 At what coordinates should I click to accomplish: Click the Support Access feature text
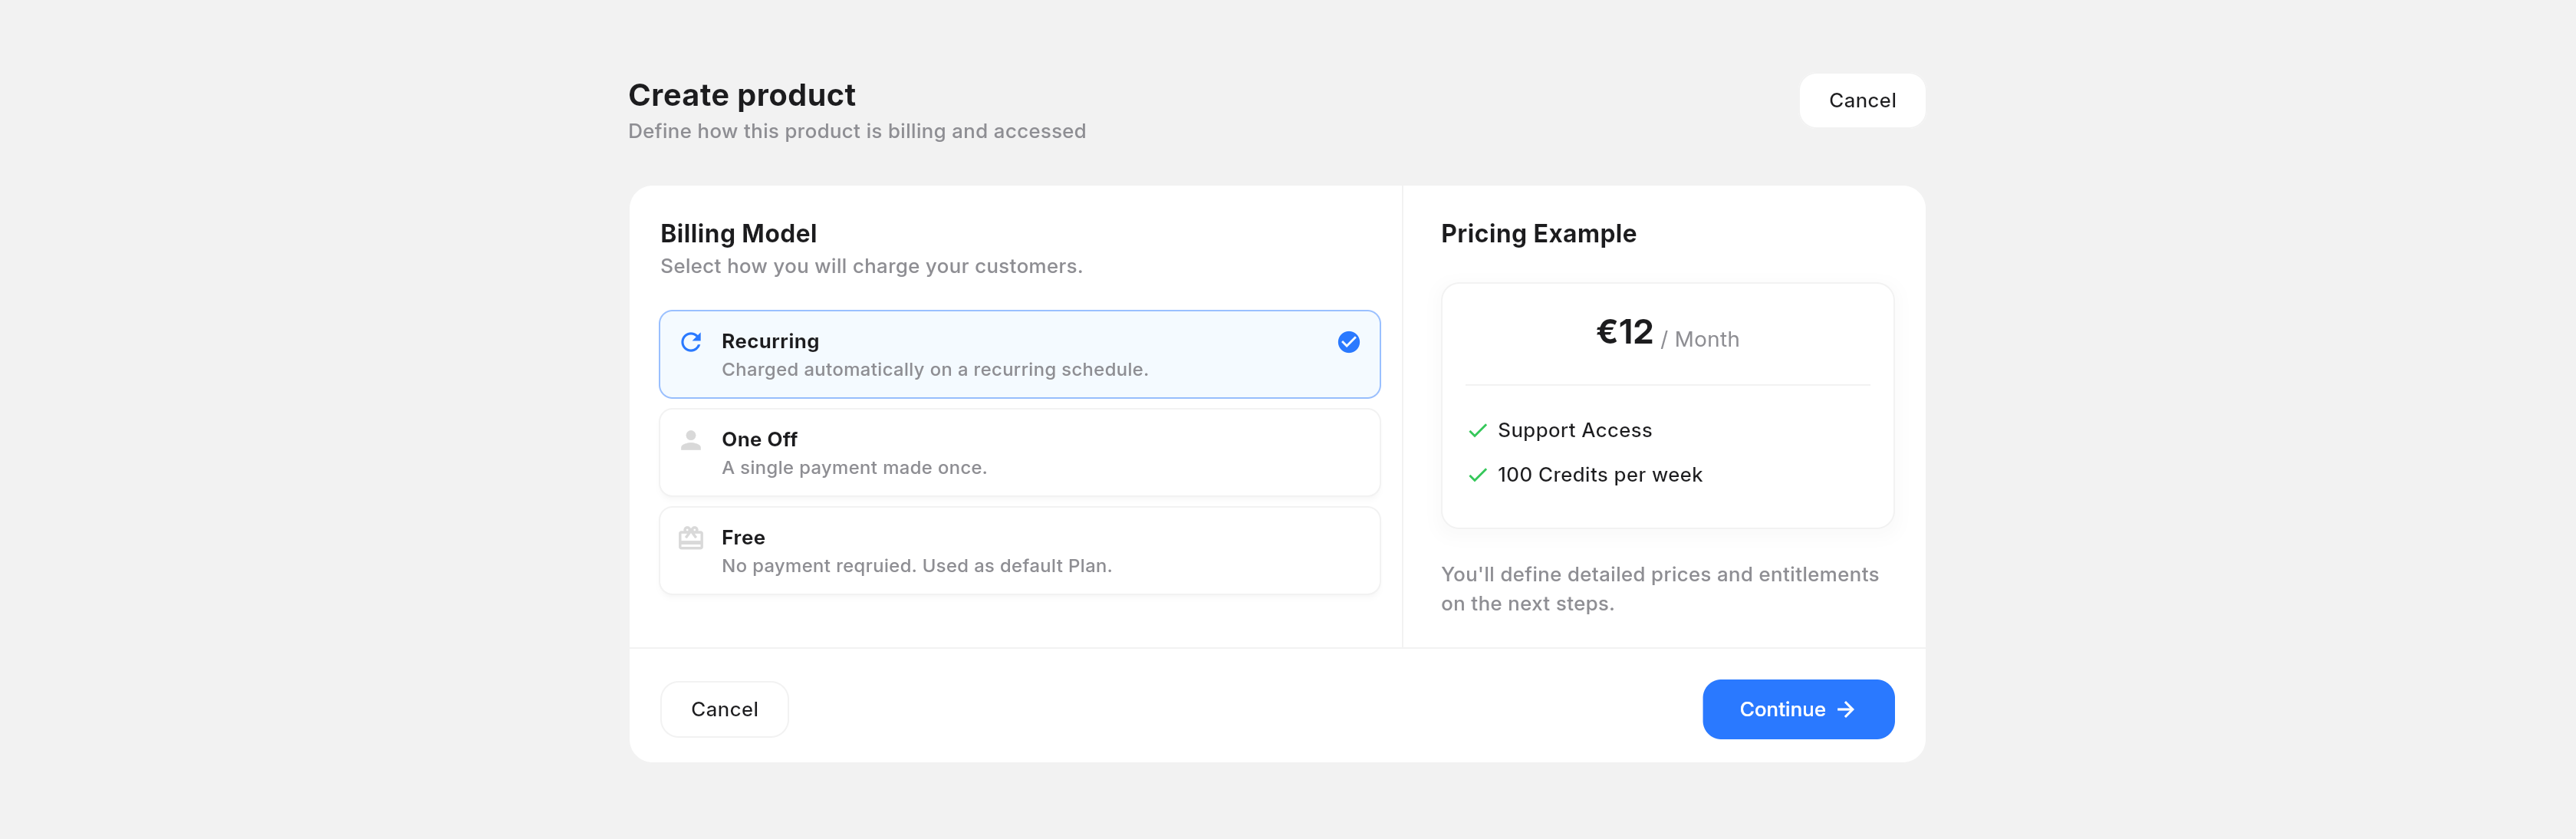coord(1574,431)
